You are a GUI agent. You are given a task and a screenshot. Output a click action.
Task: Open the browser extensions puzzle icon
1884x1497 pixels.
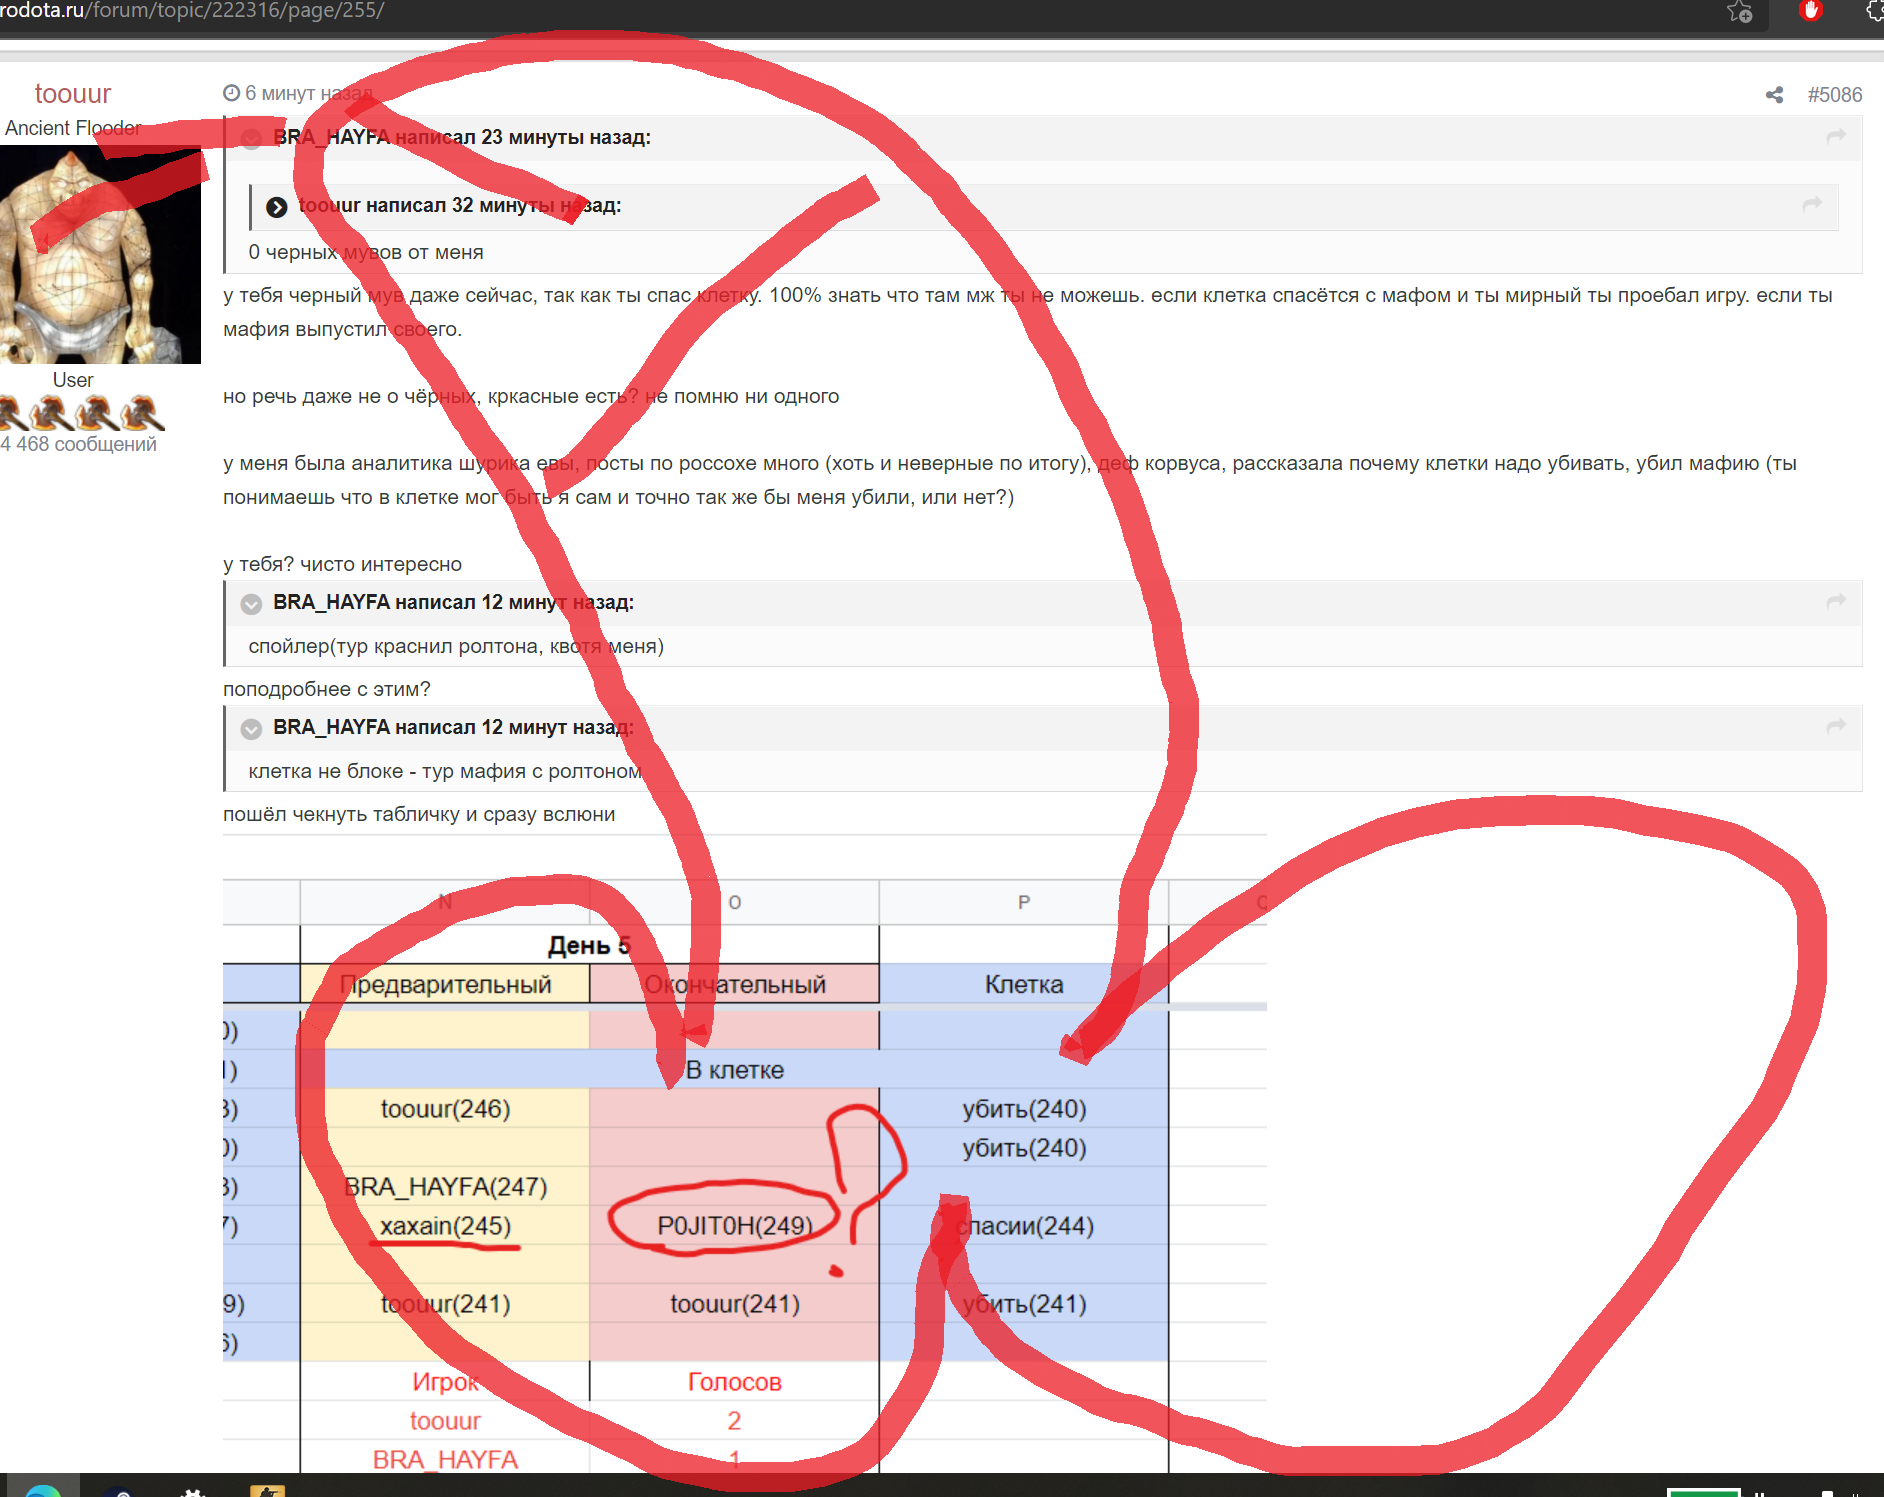coord(1874,11)
